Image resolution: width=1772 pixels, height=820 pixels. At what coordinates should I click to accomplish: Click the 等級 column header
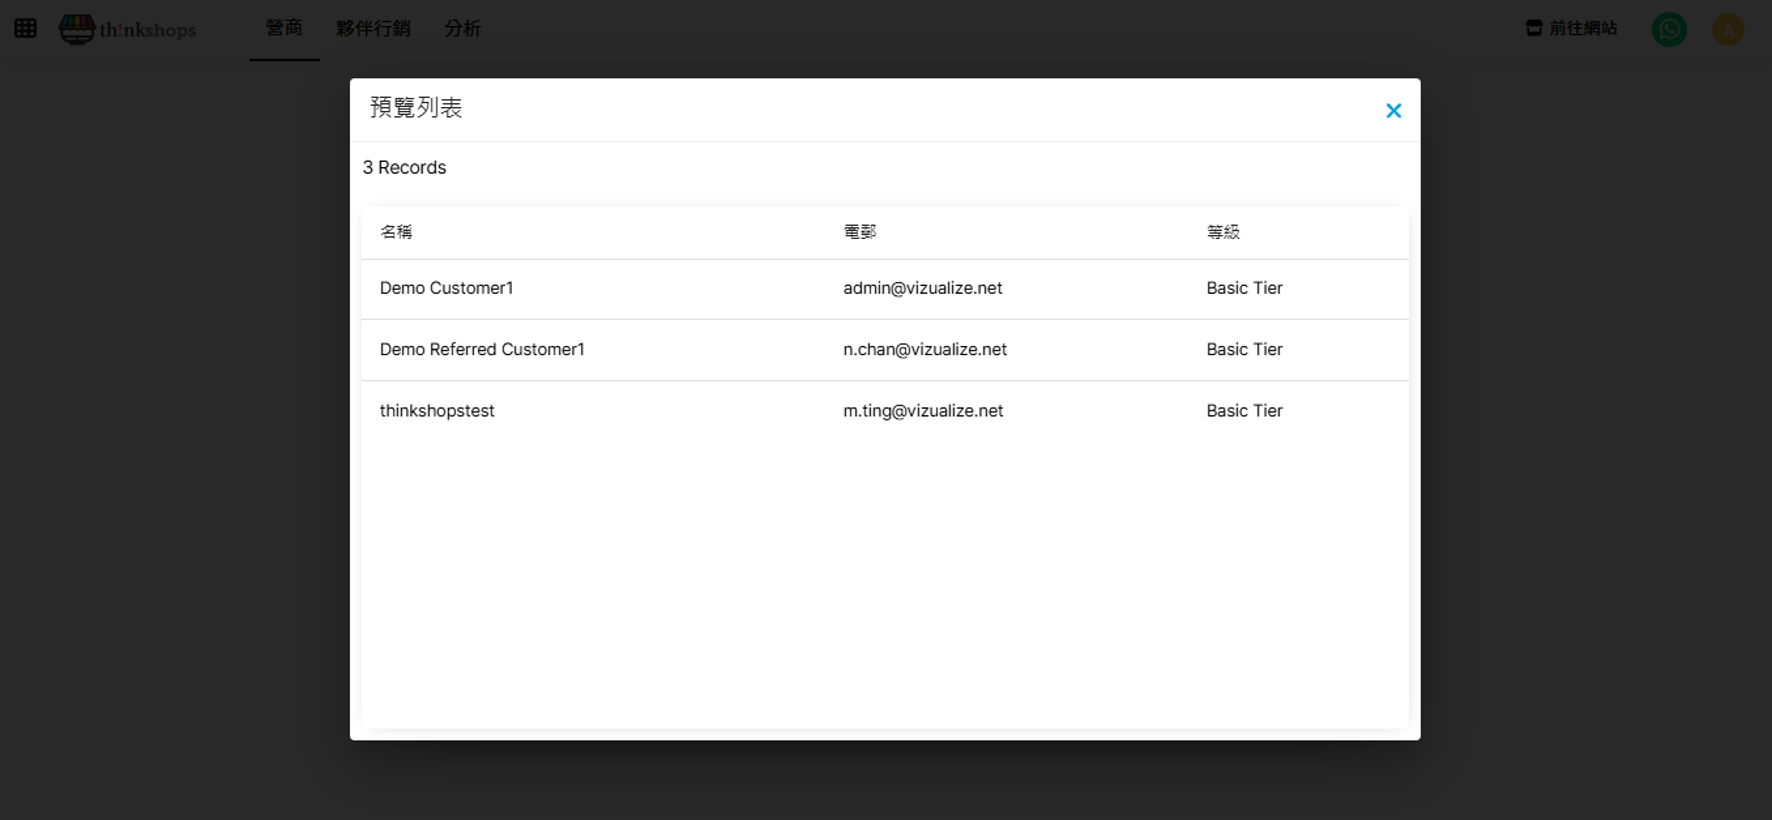click(x=1222, y=232)
